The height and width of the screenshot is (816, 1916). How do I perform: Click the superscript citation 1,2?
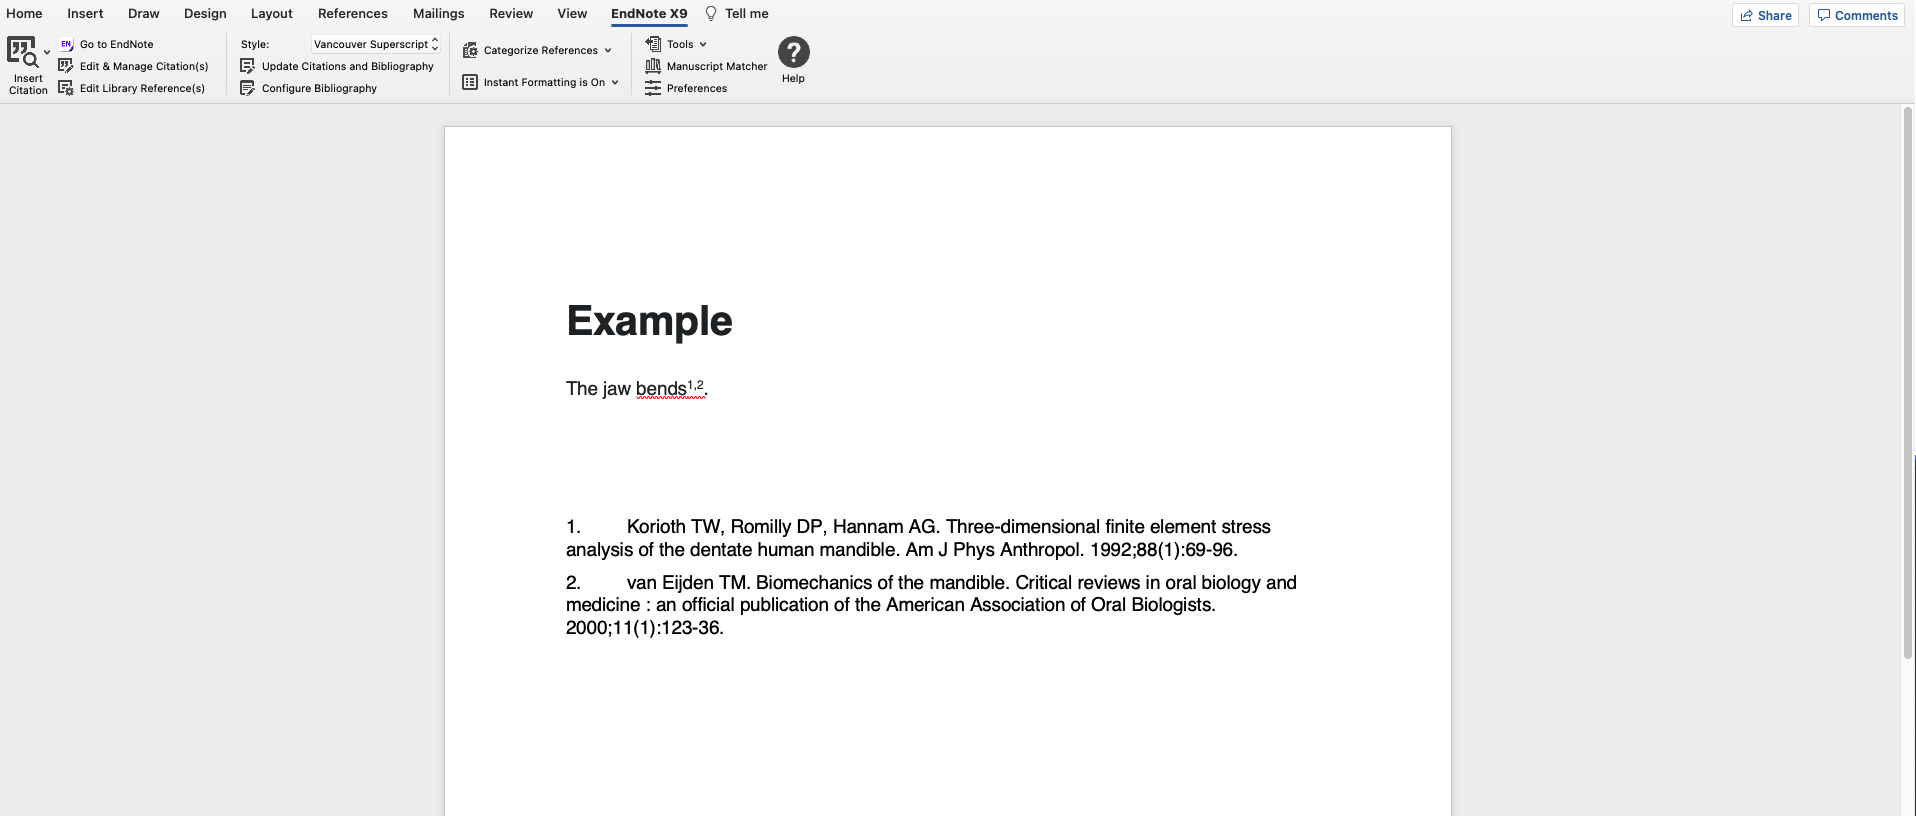pos(696,385)
